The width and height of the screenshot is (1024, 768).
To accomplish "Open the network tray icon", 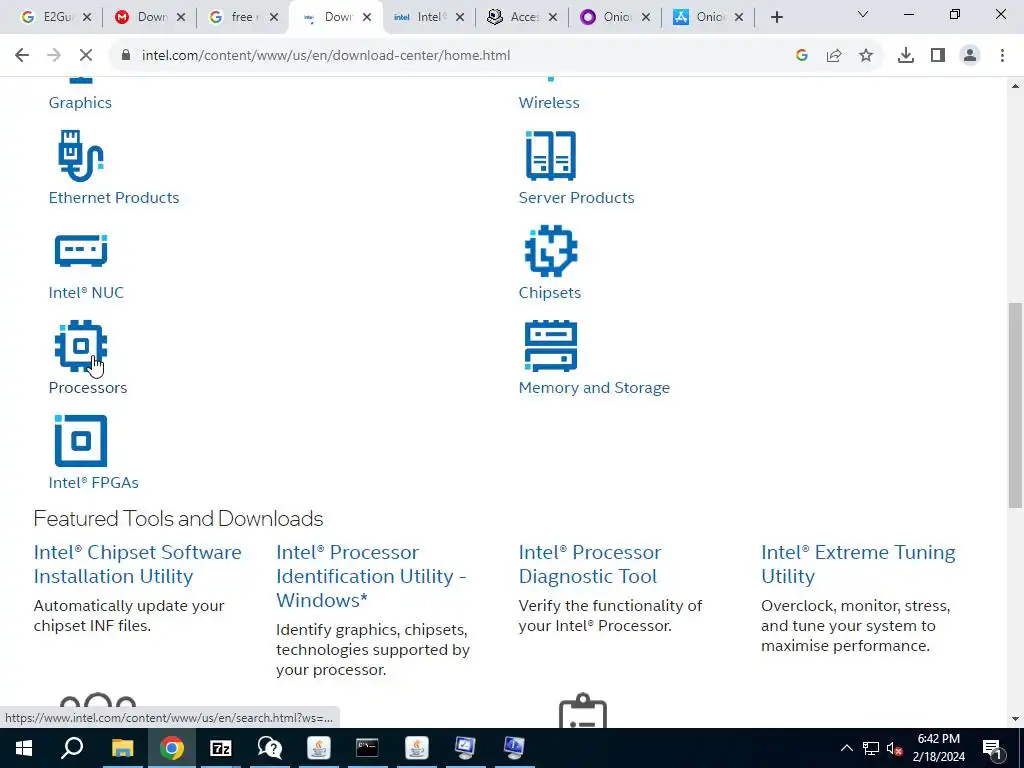I will (871, 748).
